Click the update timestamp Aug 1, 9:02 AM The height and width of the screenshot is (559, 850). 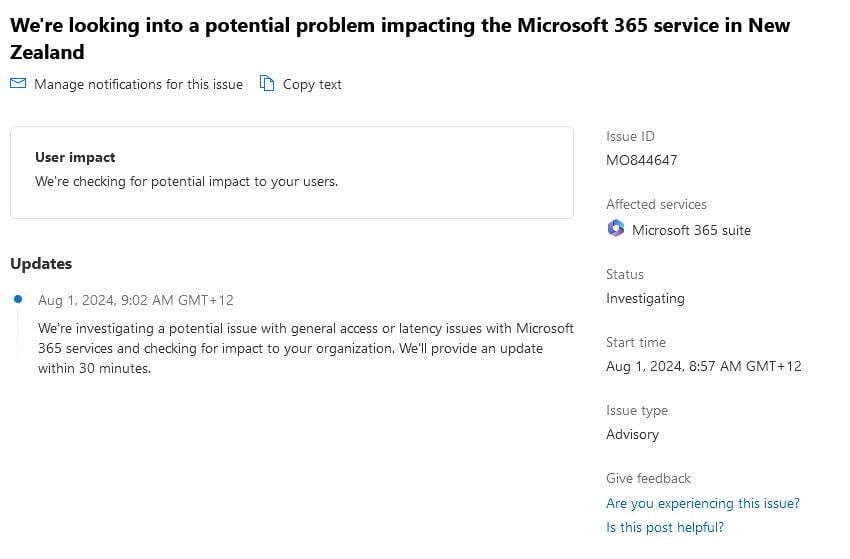point(135,300)
